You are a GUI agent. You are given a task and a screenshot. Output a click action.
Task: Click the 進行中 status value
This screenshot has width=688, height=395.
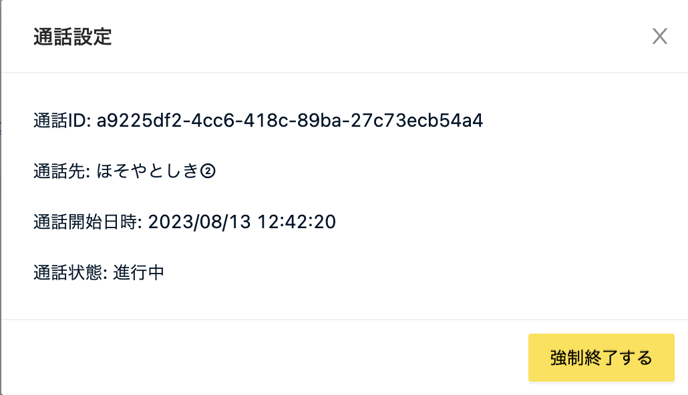coord(139,273)
